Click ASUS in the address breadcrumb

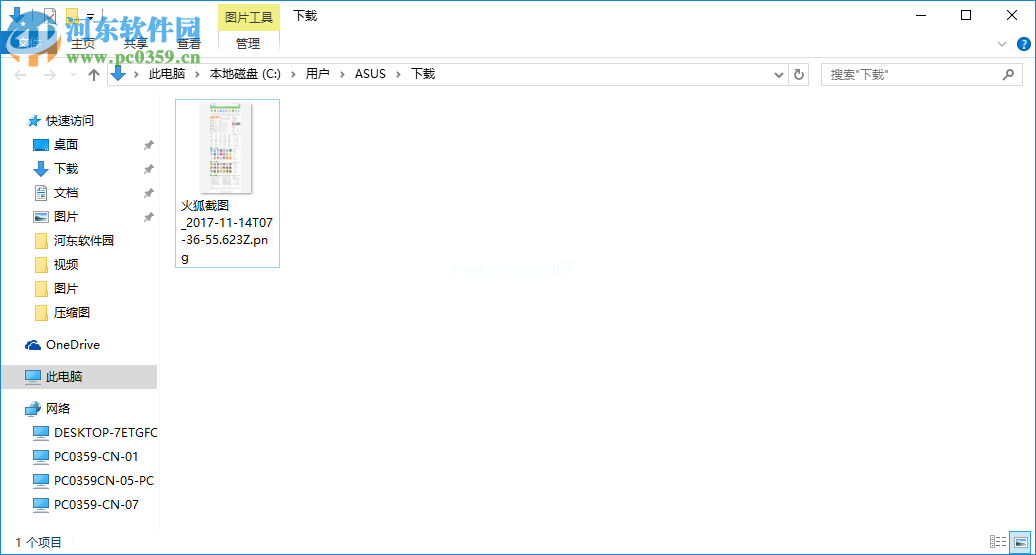pos(369,74)
